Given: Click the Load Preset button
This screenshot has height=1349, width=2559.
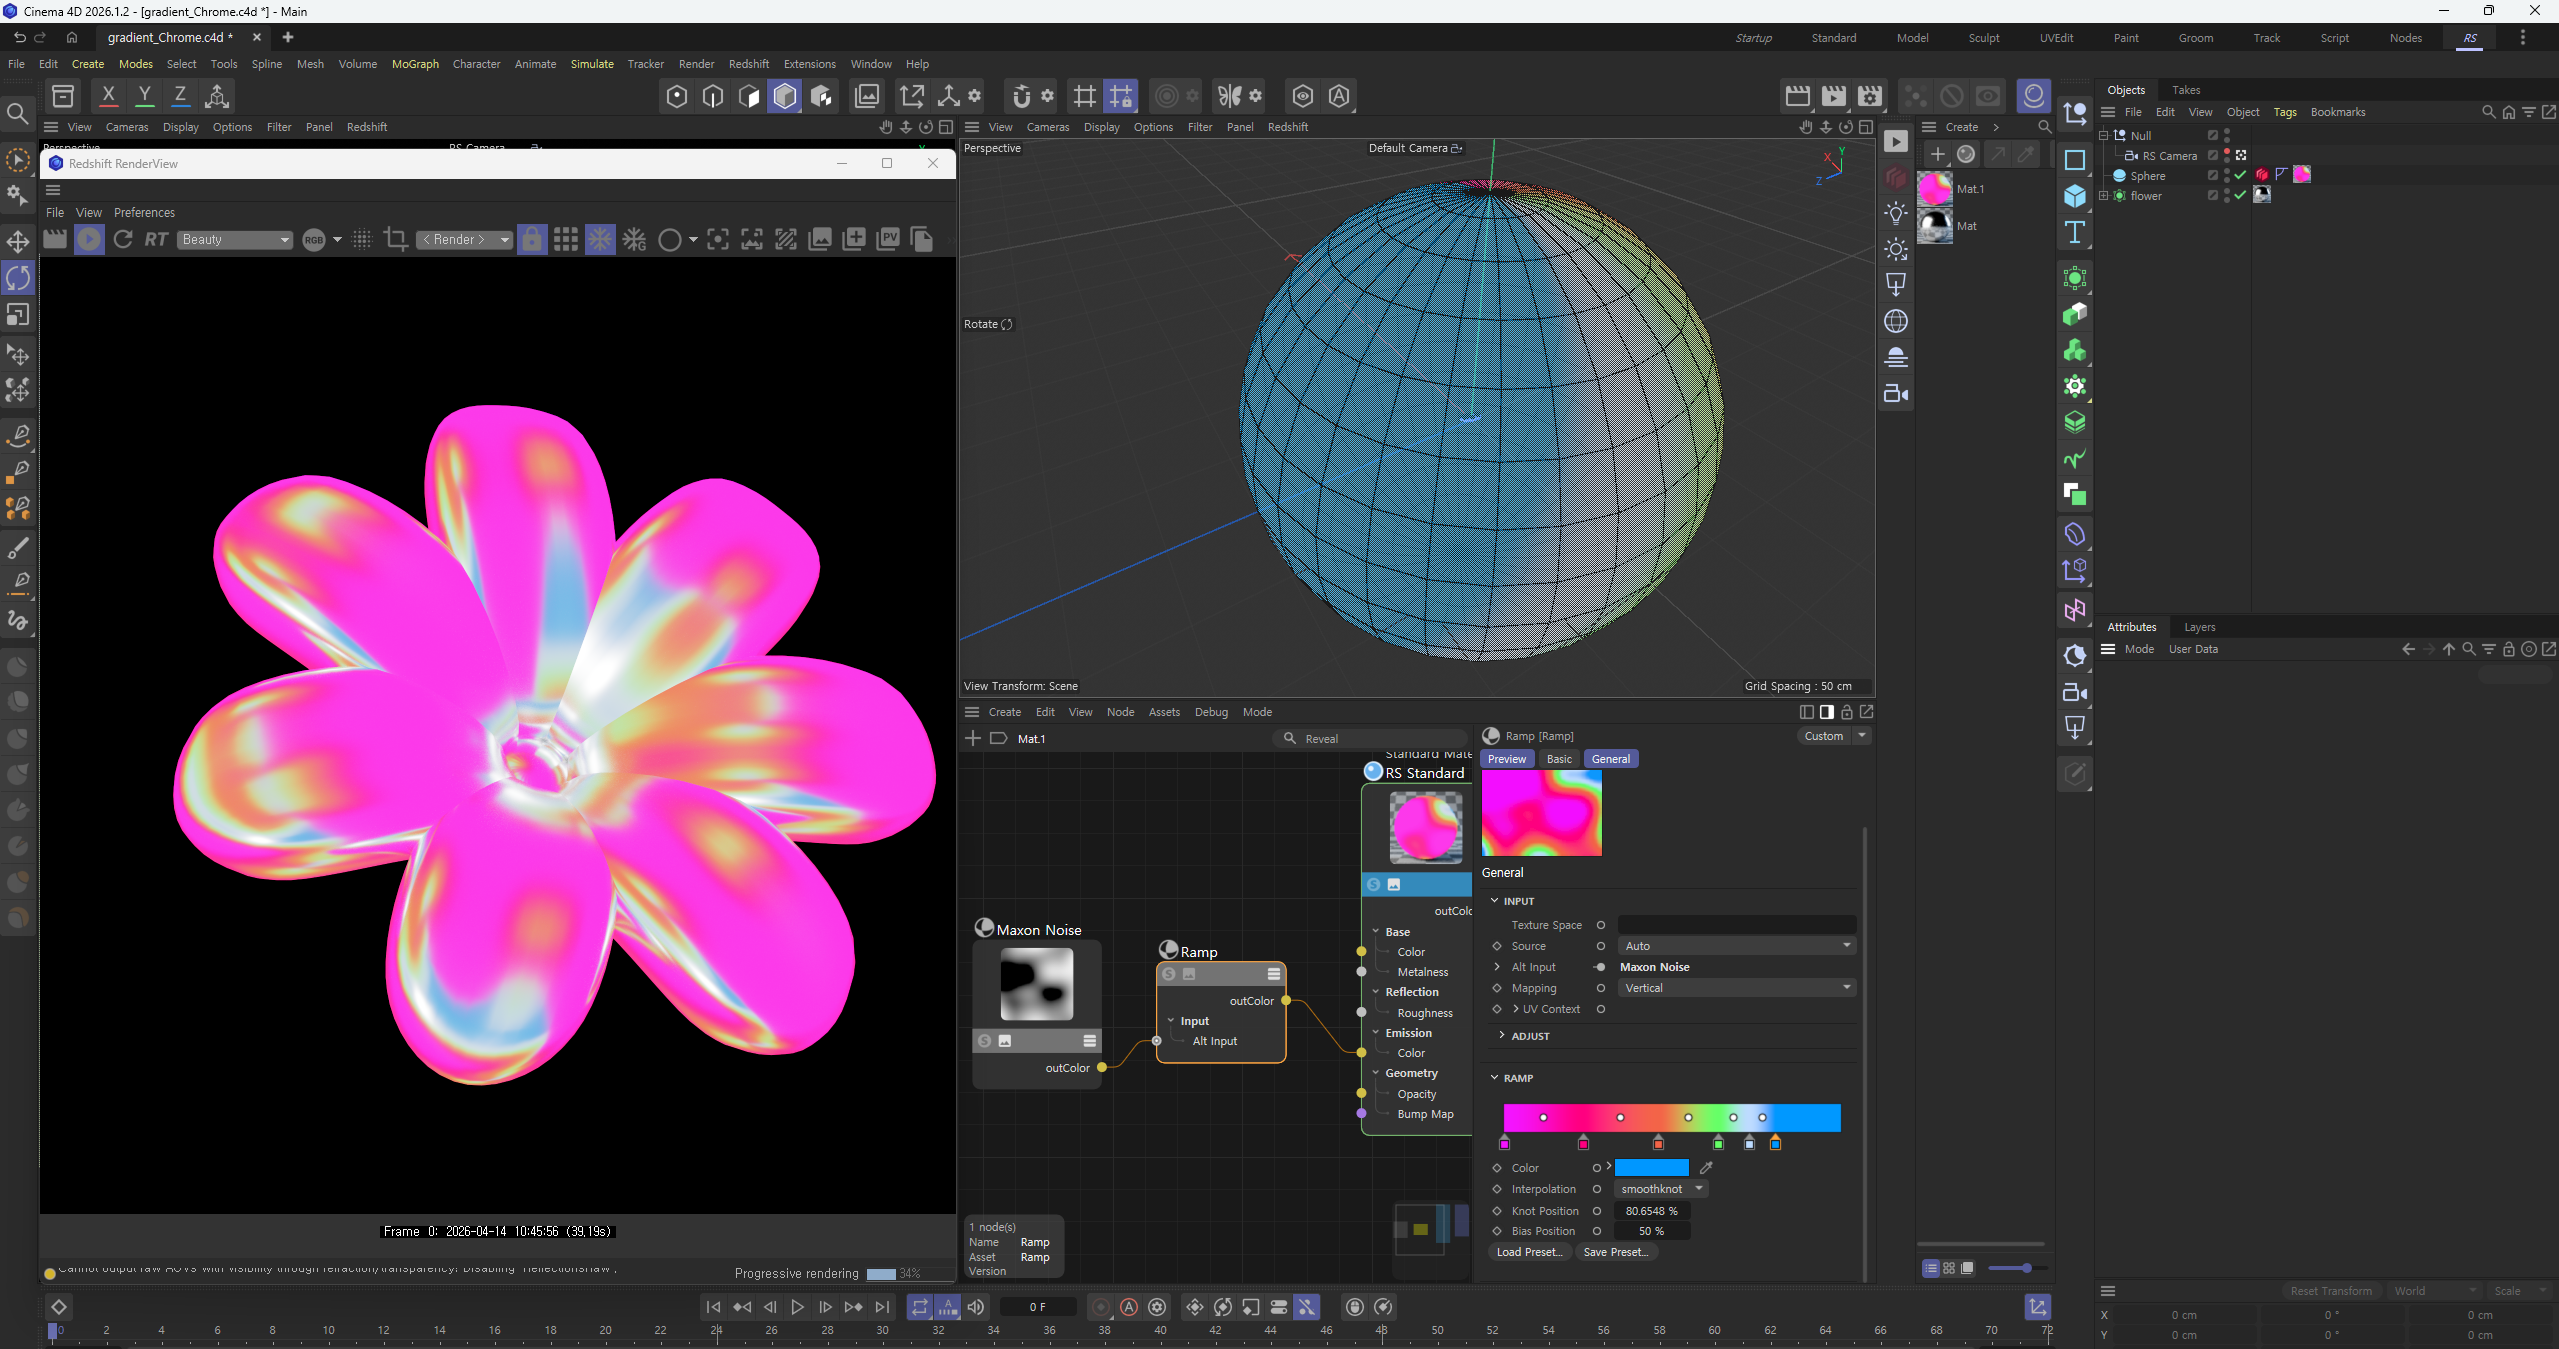Looking at the screenshot, I should 1528,1252.
